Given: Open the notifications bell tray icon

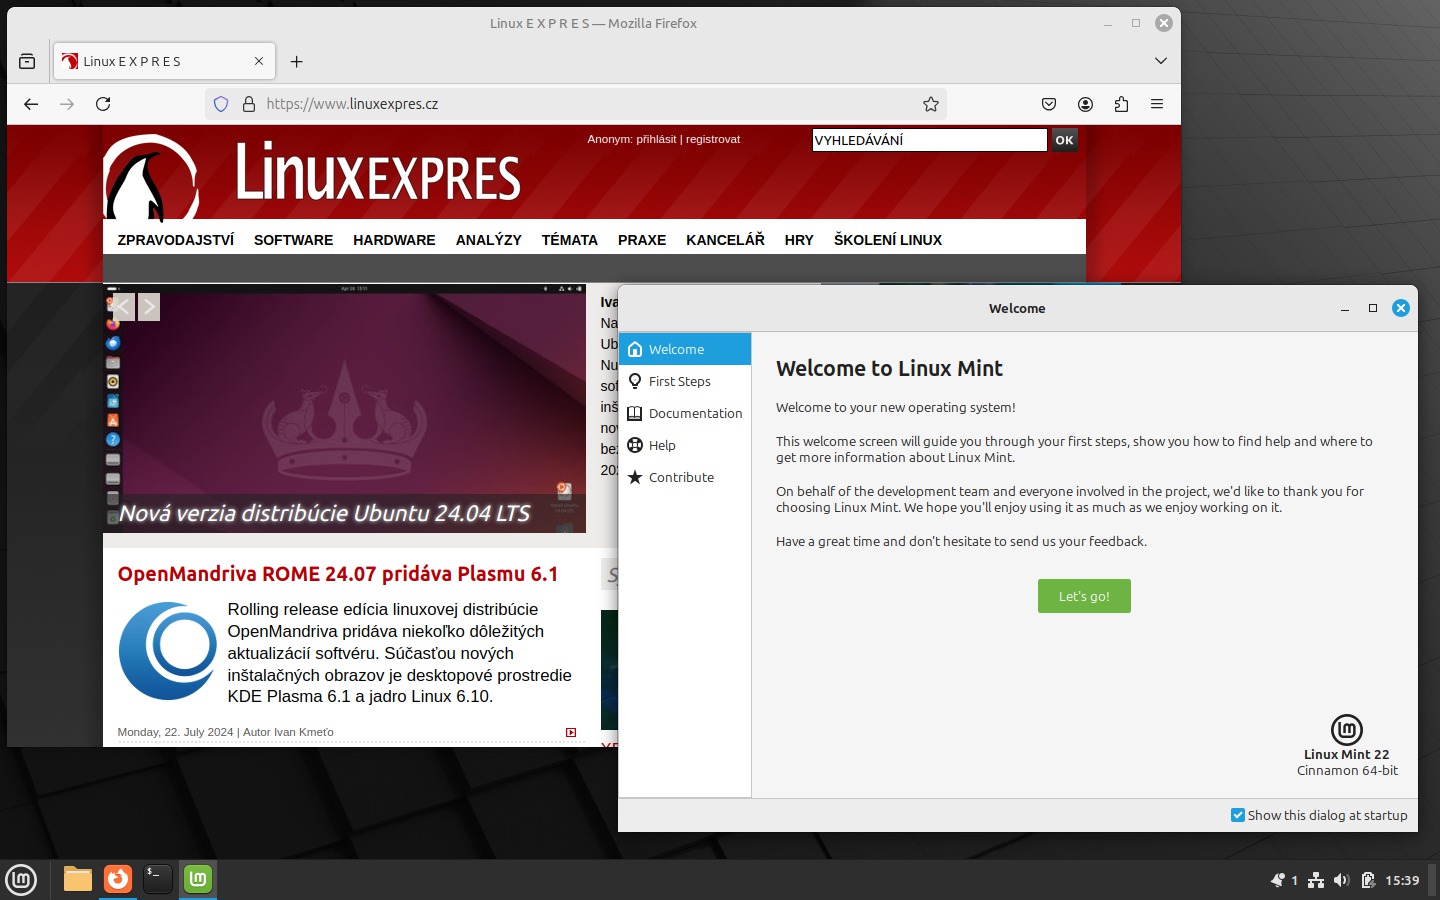Looking at the screenshot, I should tap(1278, 880).
